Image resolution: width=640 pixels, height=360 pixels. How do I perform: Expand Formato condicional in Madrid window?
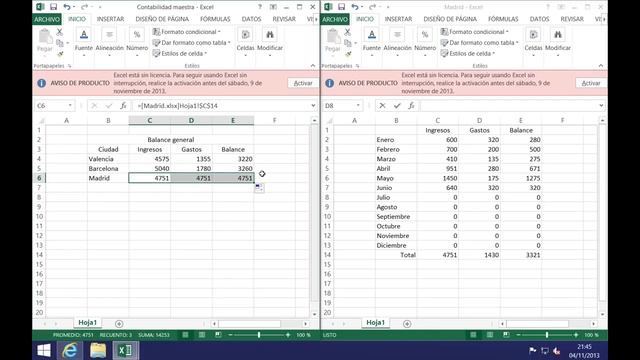pos(474,32)
